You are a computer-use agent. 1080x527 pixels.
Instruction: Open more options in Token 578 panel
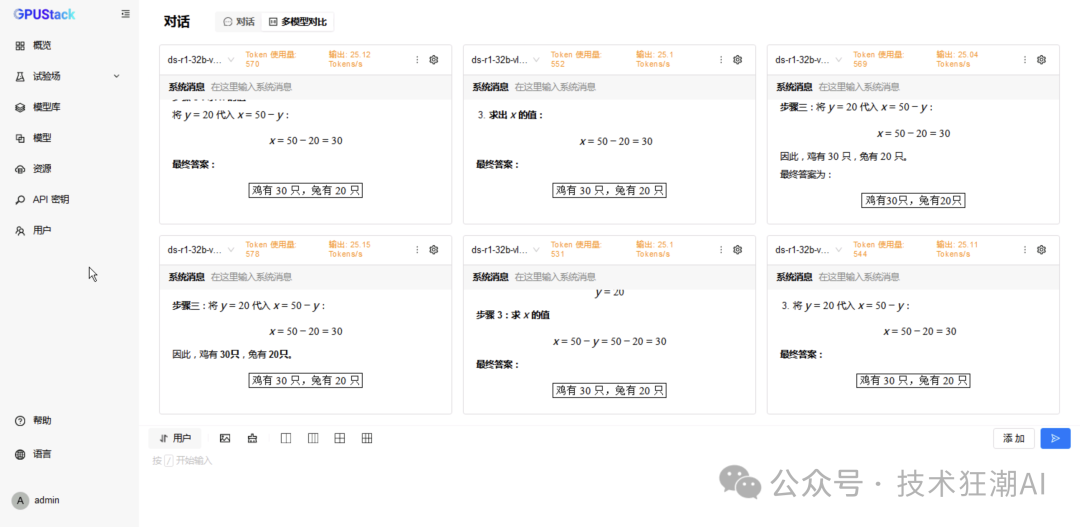pyautogui.click(x=417, y=249)
